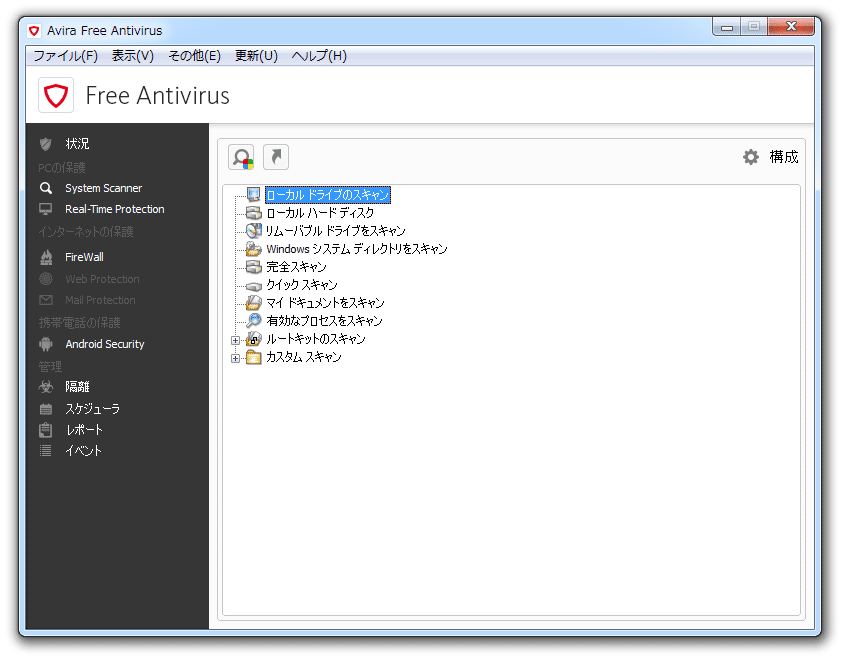Select the マイ ドキュメントをスキャン row
The width and height of the screenshot is (841, 658).
coord(325,303)
